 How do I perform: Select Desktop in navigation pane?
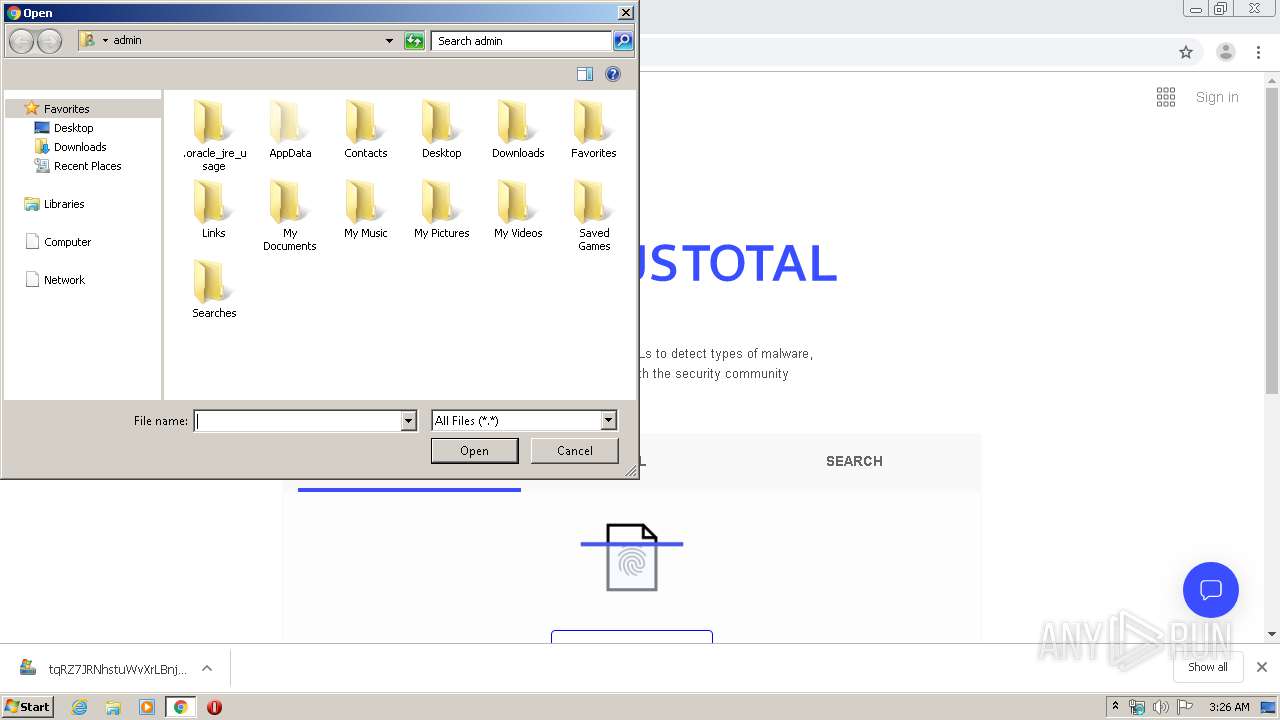point(73,128)
